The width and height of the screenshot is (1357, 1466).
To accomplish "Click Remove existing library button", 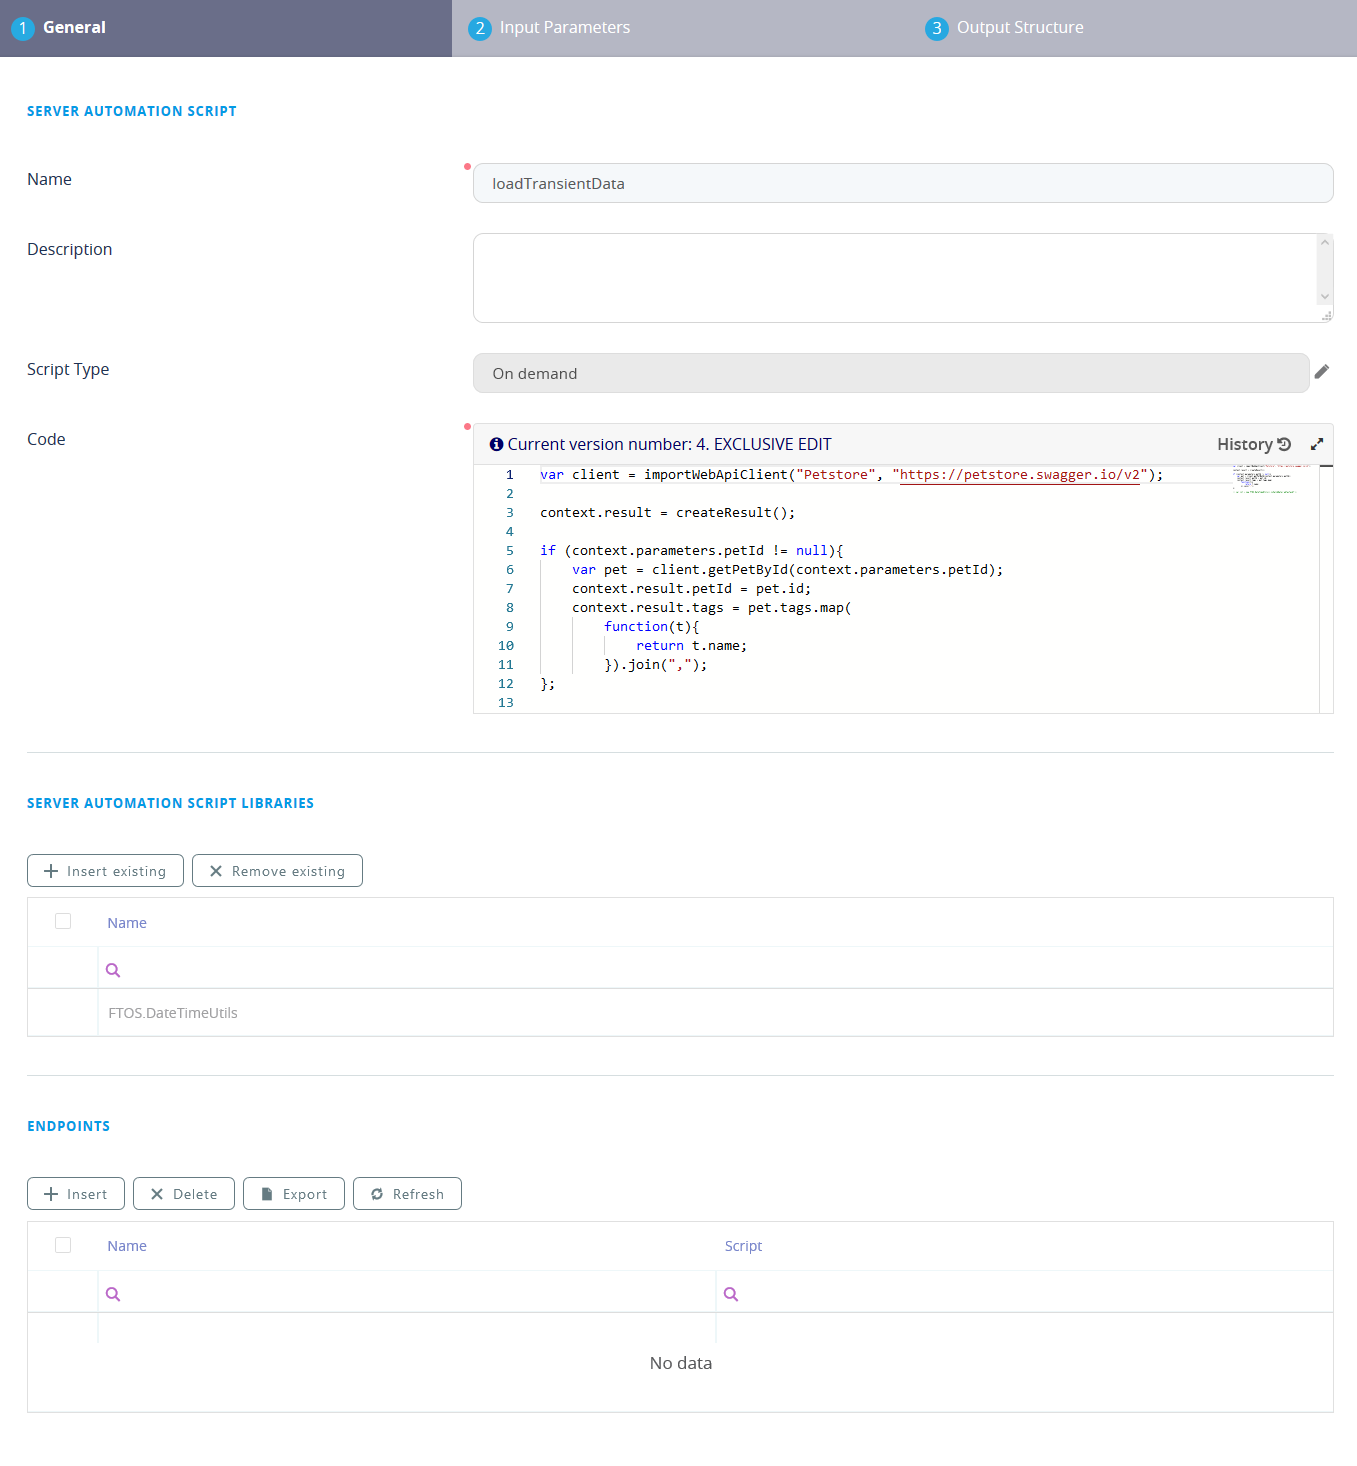I will (x=277, y=871).
